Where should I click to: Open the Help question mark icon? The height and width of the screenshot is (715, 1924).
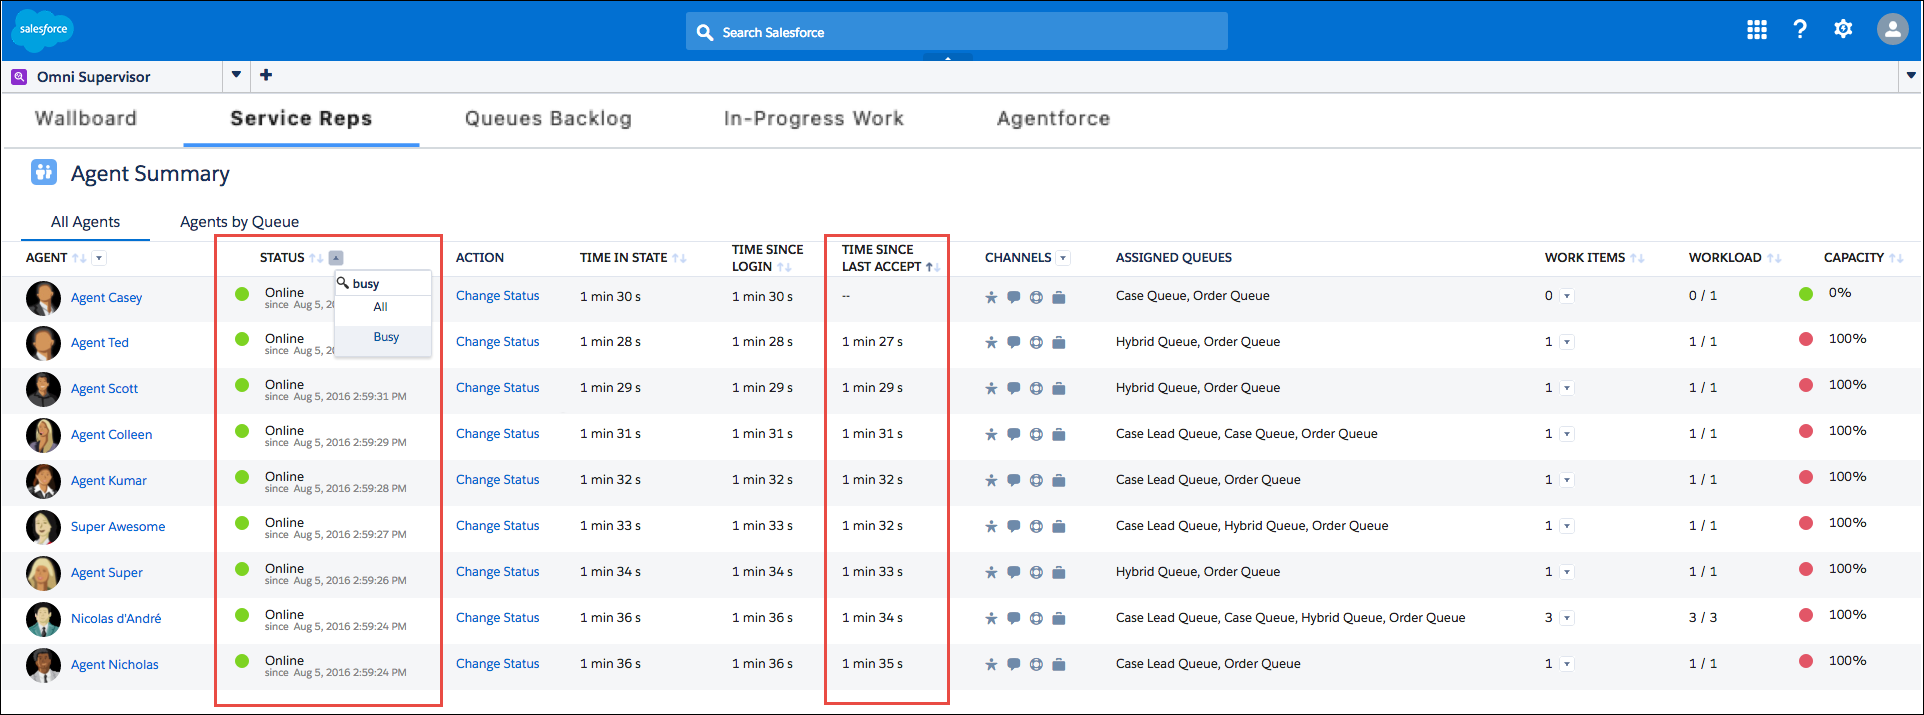(x=1800, y=29)
